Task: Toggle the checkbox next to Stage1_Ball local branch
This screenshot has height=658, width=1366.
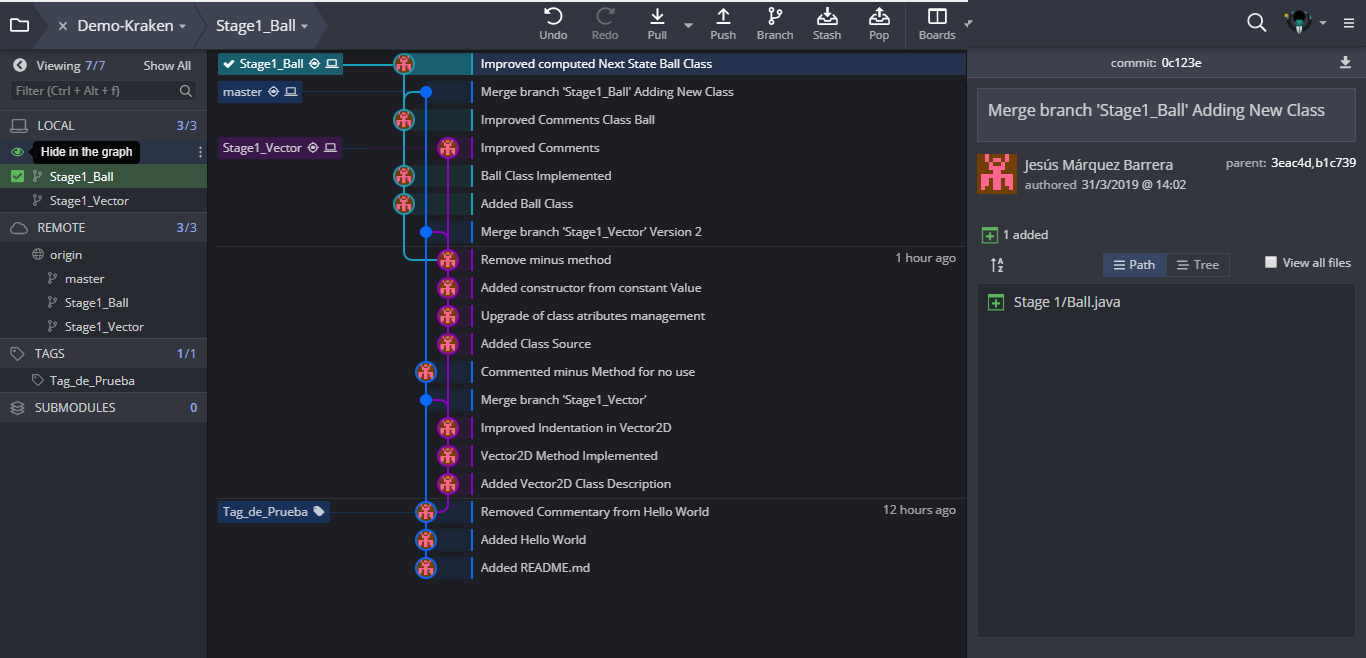Action: coord(17,177)
